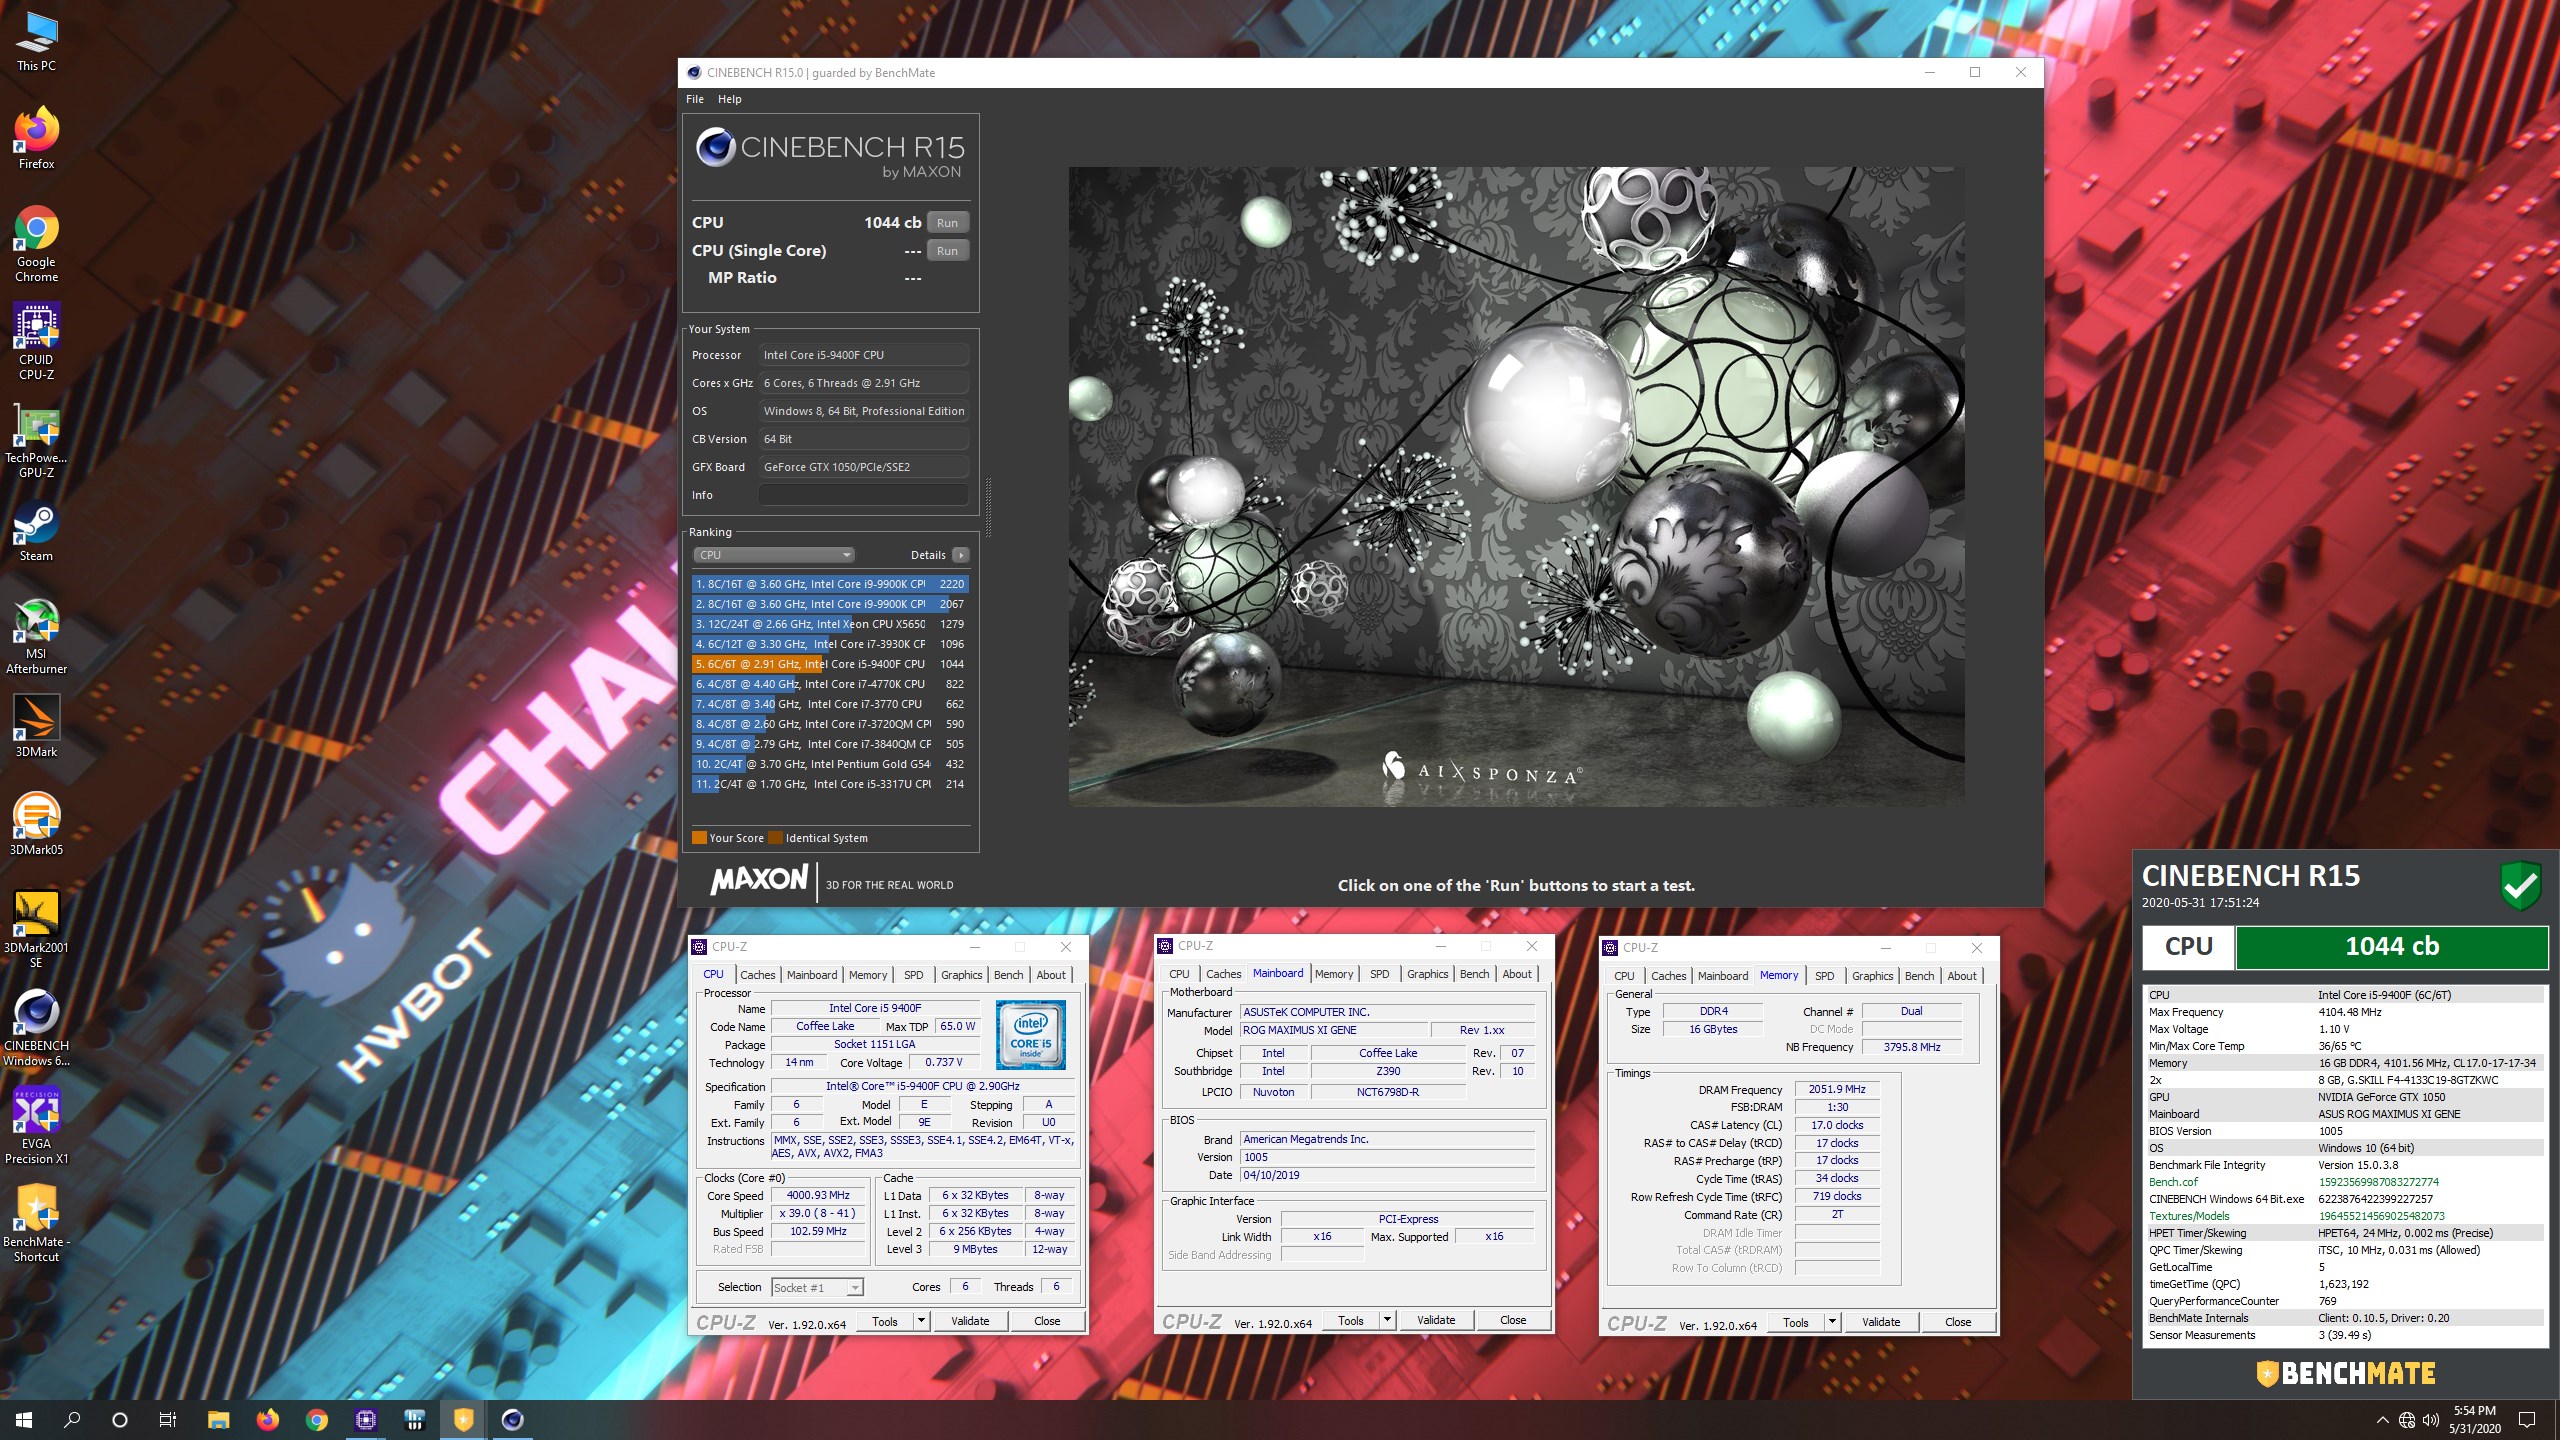Open BenchMate Shortcut on the desktop

click(37, 1224)
